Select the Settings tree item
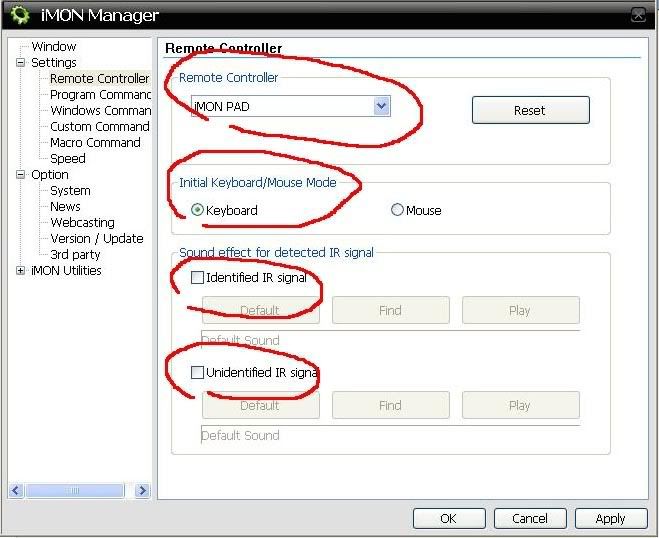This screenshot has height=538, width=659. click(x=54, y=63)
